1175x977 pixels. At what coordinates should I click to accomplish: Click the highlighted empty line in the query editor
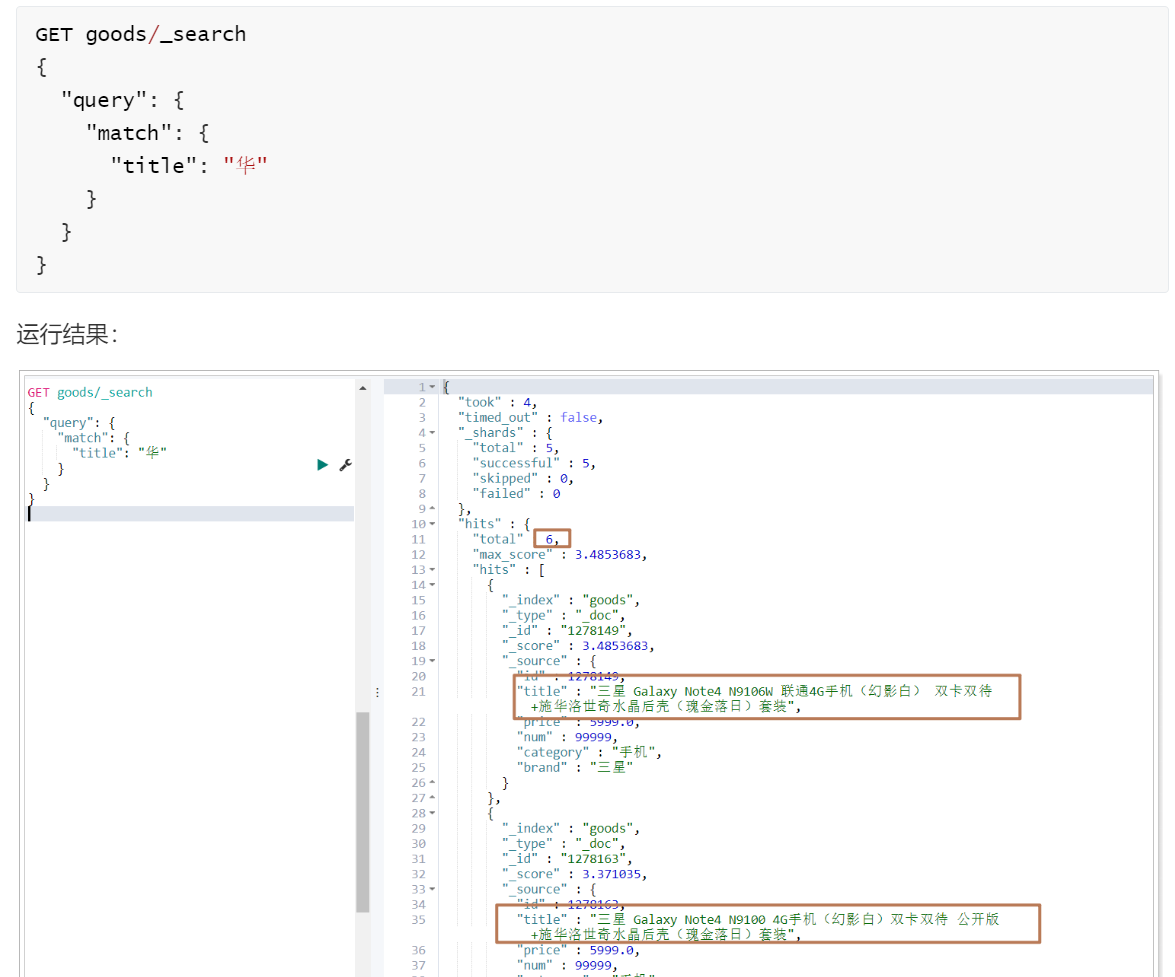click(190, 513)
